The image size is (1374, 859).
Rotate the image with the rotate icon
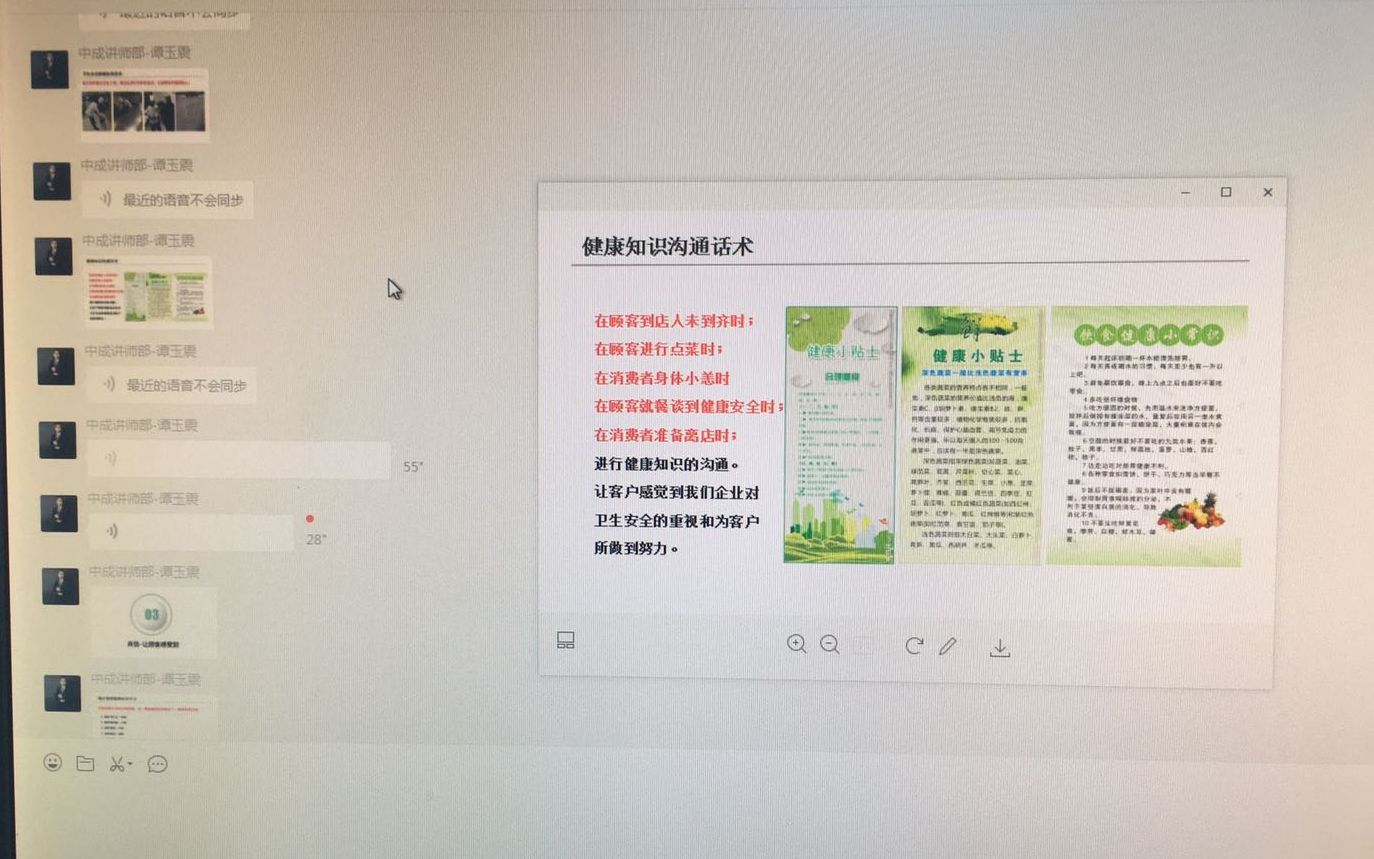914,646
